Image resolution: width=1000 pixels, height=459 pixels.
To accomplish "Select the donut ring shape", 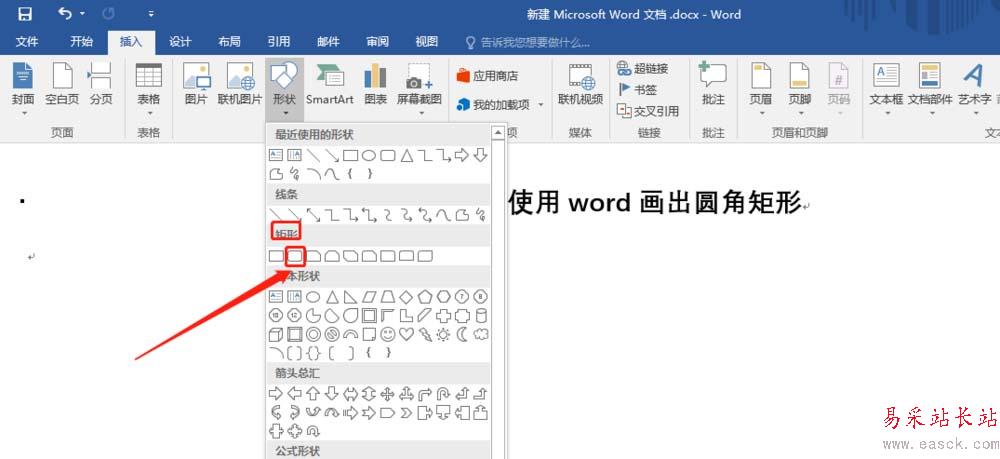I will coord(312,334).
